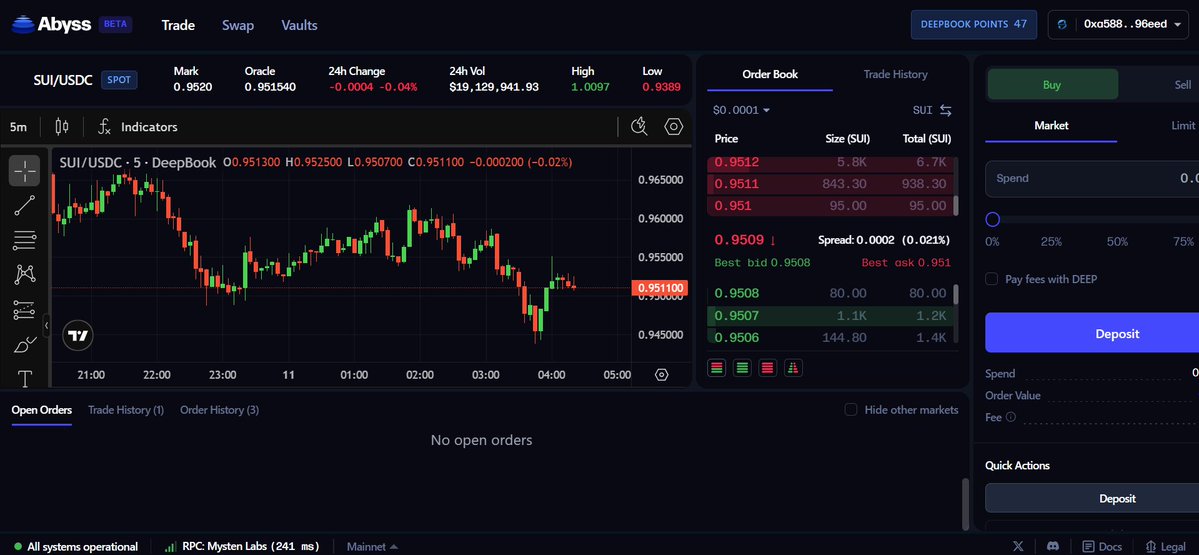The height and width of the screenshot is (555, 1199).
Task: Switch to Trade History tab beside Order Book
Action: (895, 74)
